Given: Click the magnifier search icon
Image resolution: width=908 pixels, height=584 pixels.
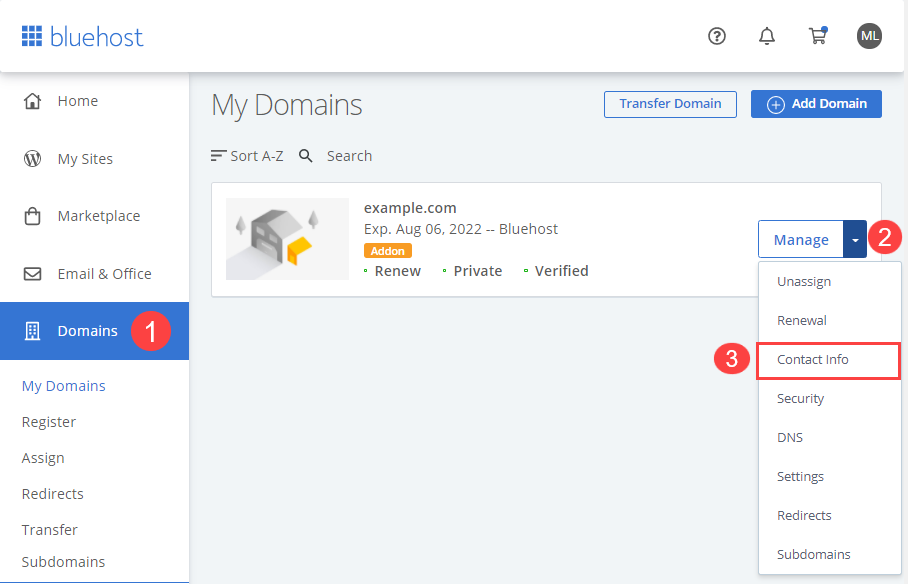Looking at the screenshot, I should [306, 156].
